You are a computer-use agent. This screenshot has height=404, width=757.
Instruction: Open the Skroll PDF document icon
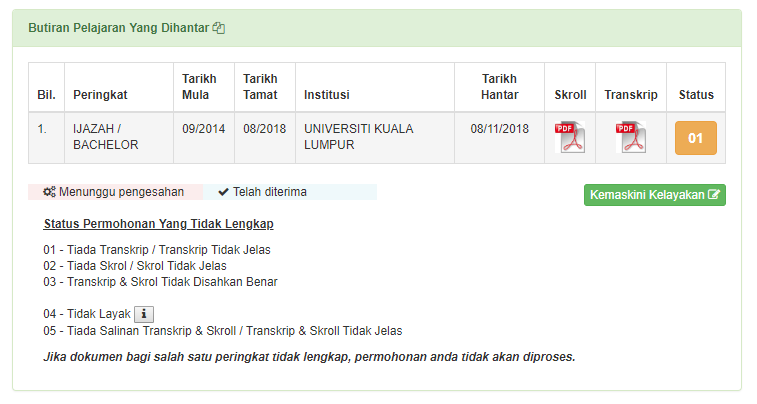pyautogui.click(x=570, y=137)
